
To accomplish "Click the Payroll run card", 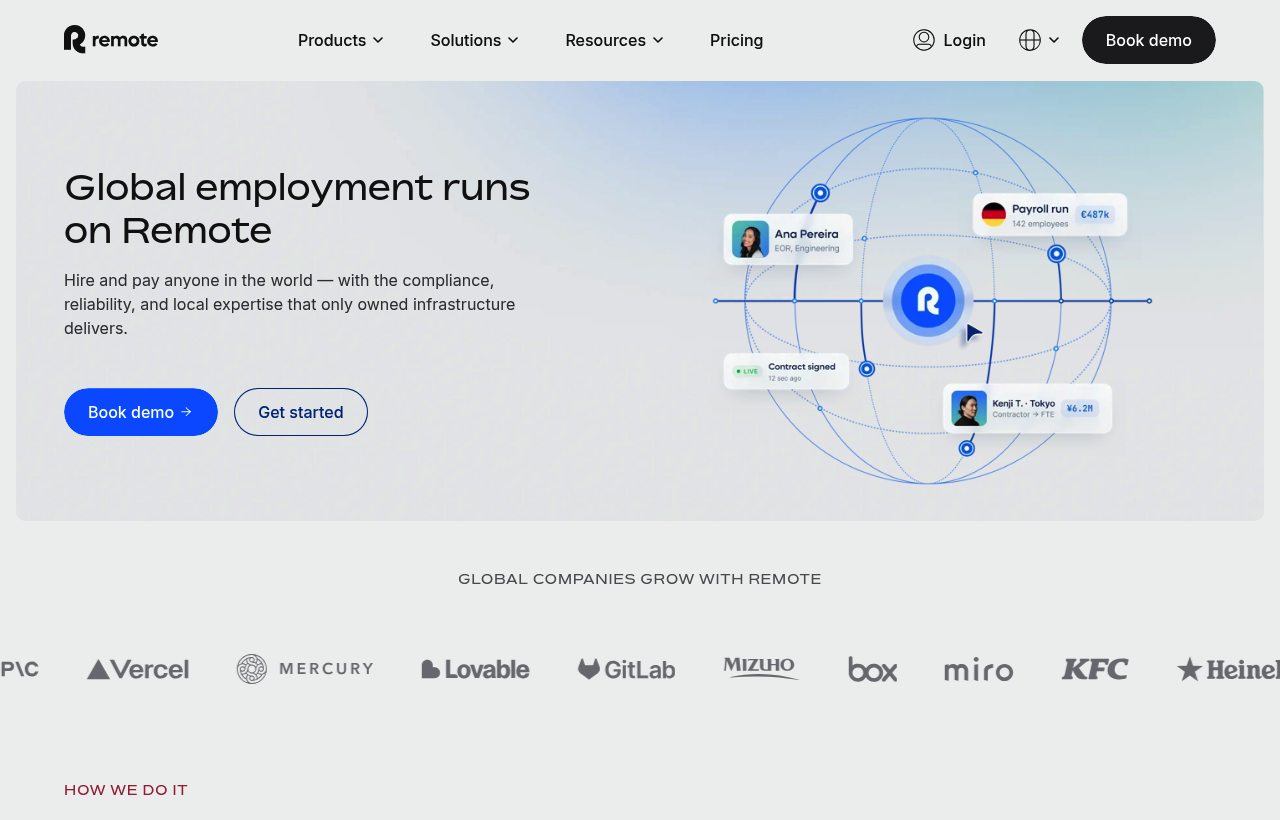I will [1050, 215].
